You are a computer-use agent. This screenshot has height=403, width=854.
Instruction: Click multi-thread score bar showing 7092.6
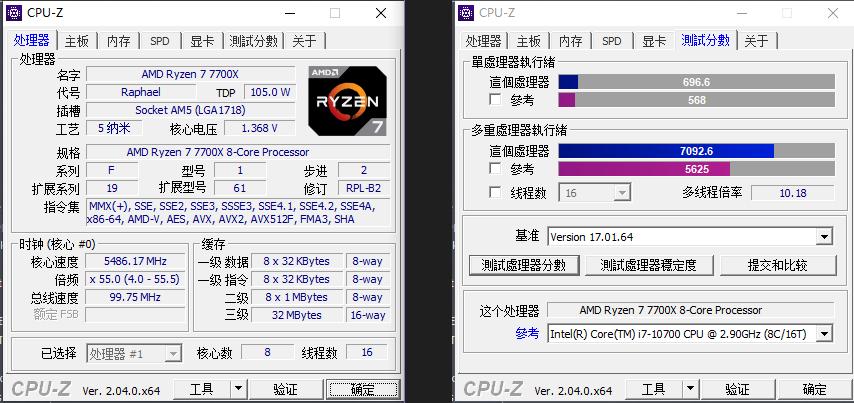pyautogui.click(x=697, y=151)
